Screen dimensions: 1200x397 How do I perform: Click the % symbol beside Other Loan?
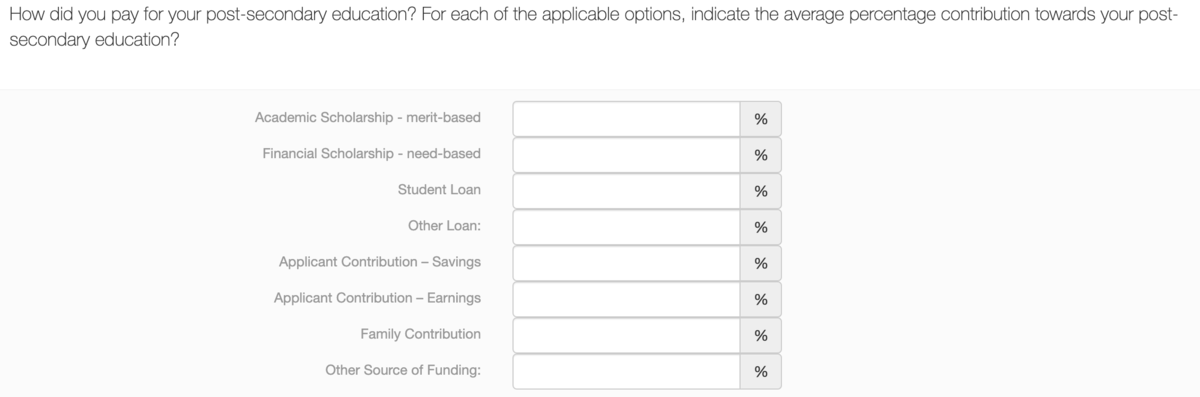pyautogui.click(x=761, y=227)
